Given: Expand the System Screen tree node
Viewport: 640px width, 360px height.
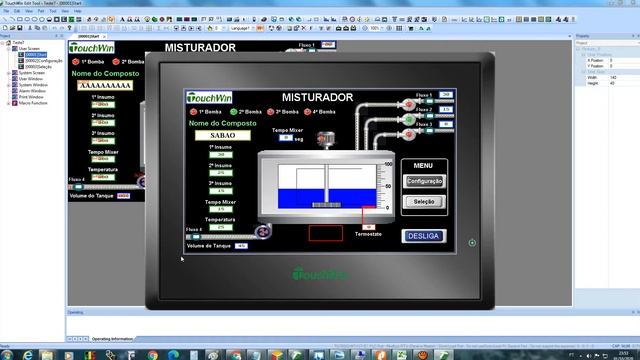Looking at the screenshot, I should click(9, 73).
